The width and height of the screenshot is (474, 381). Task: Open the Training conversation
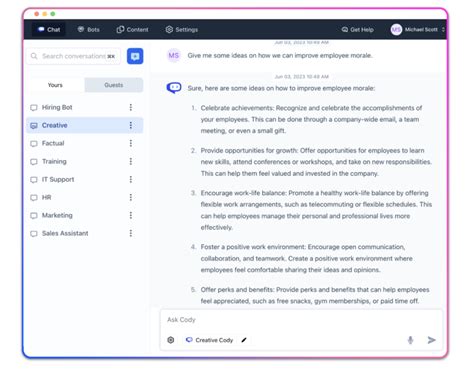point(85,161)
